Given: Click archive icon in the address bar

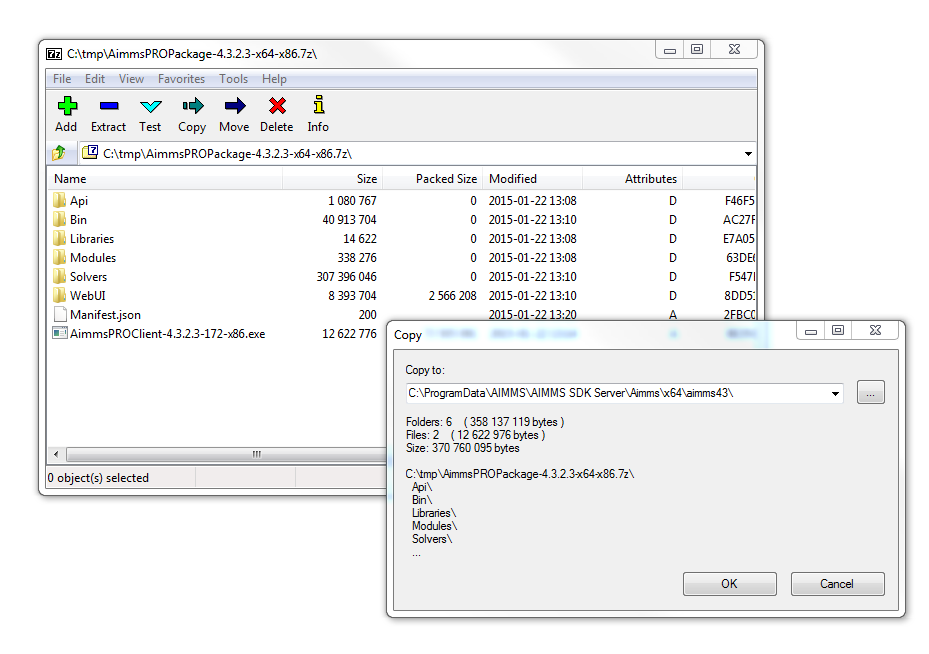Looking at the screenshot, I should pyautogui.click(x=90, y=152).
